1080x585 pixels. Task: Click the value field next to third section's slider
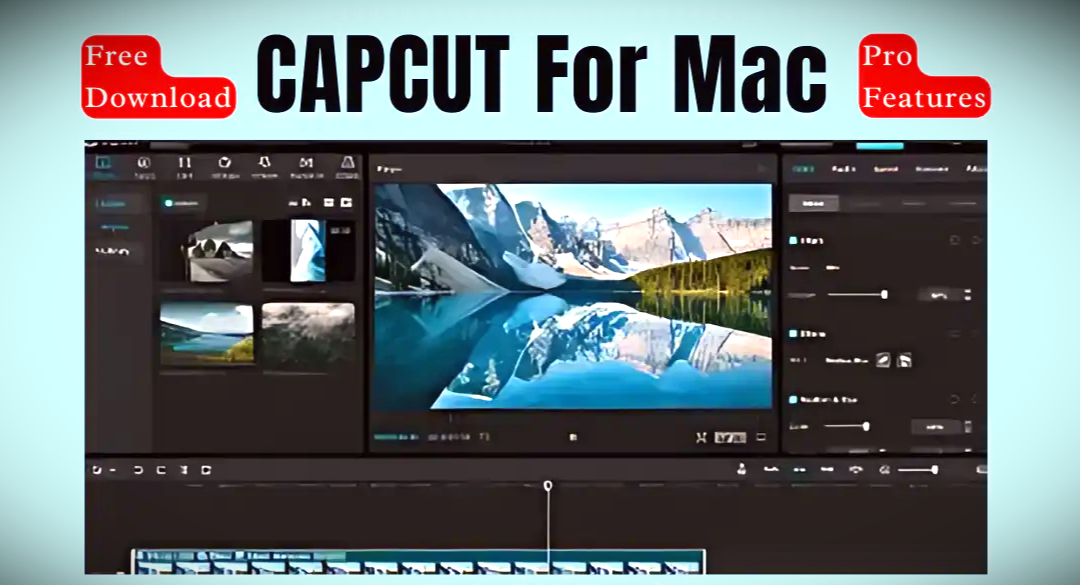coord(935,427)
